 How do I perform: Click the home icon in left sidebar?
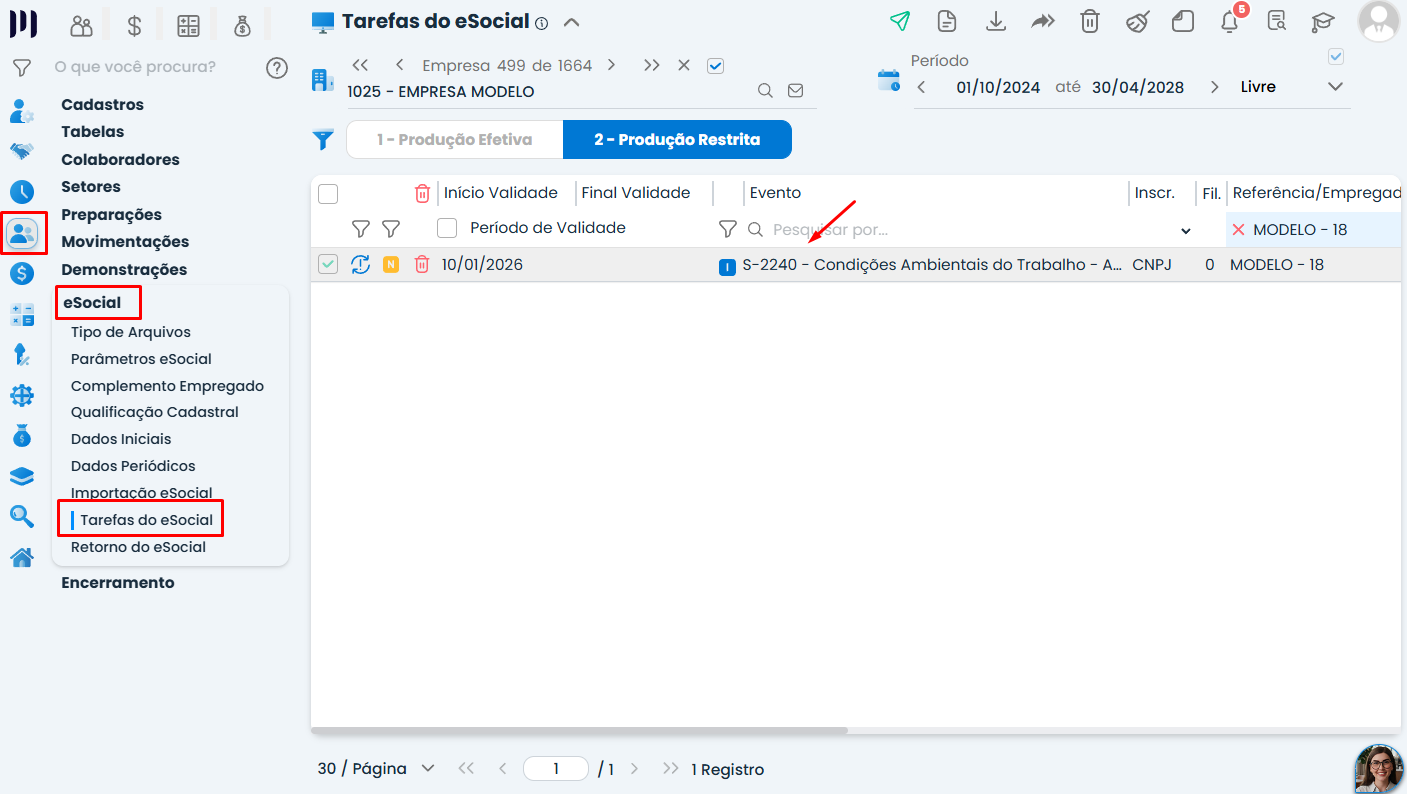pos(22,557)
